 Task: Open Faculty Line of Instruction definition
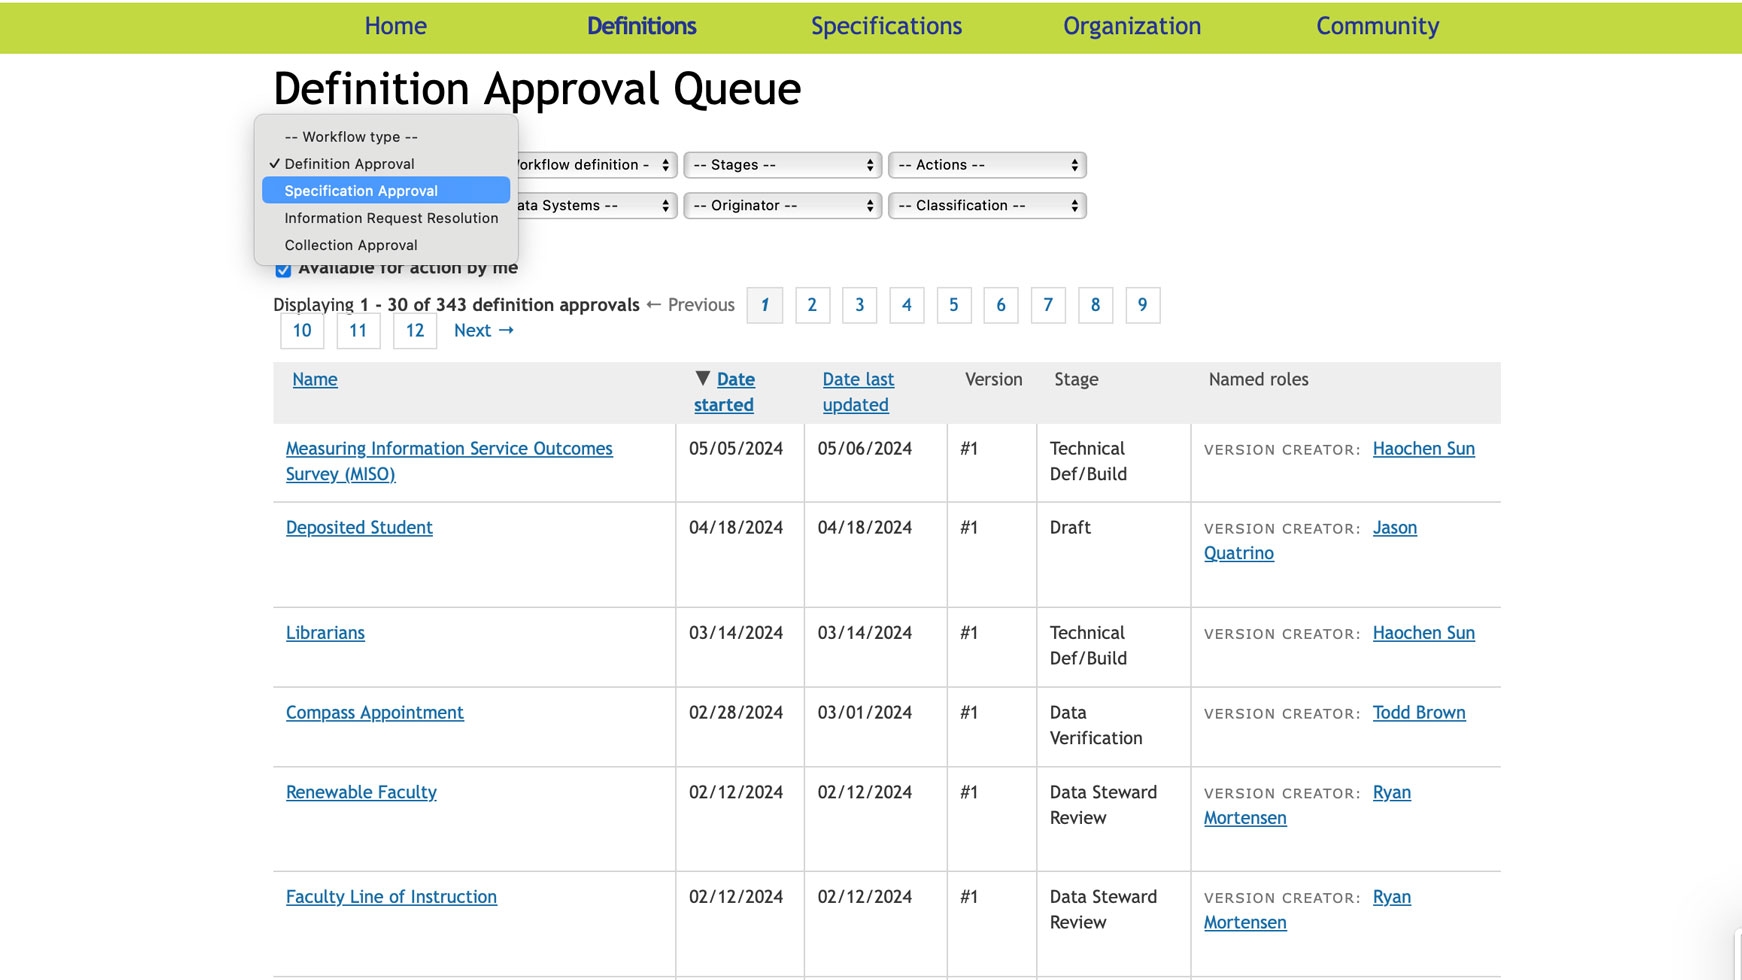(x=391, y=897)
